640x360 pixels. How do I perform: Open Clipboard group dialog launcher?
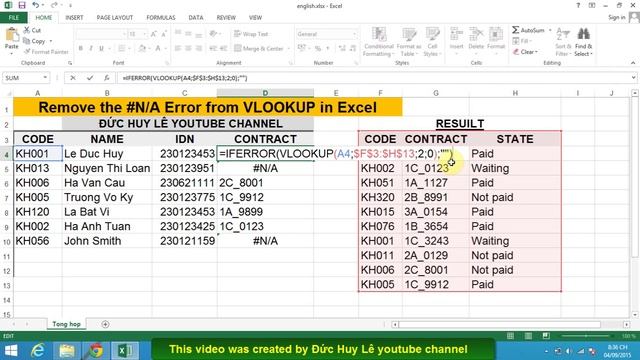click(70, 63)
